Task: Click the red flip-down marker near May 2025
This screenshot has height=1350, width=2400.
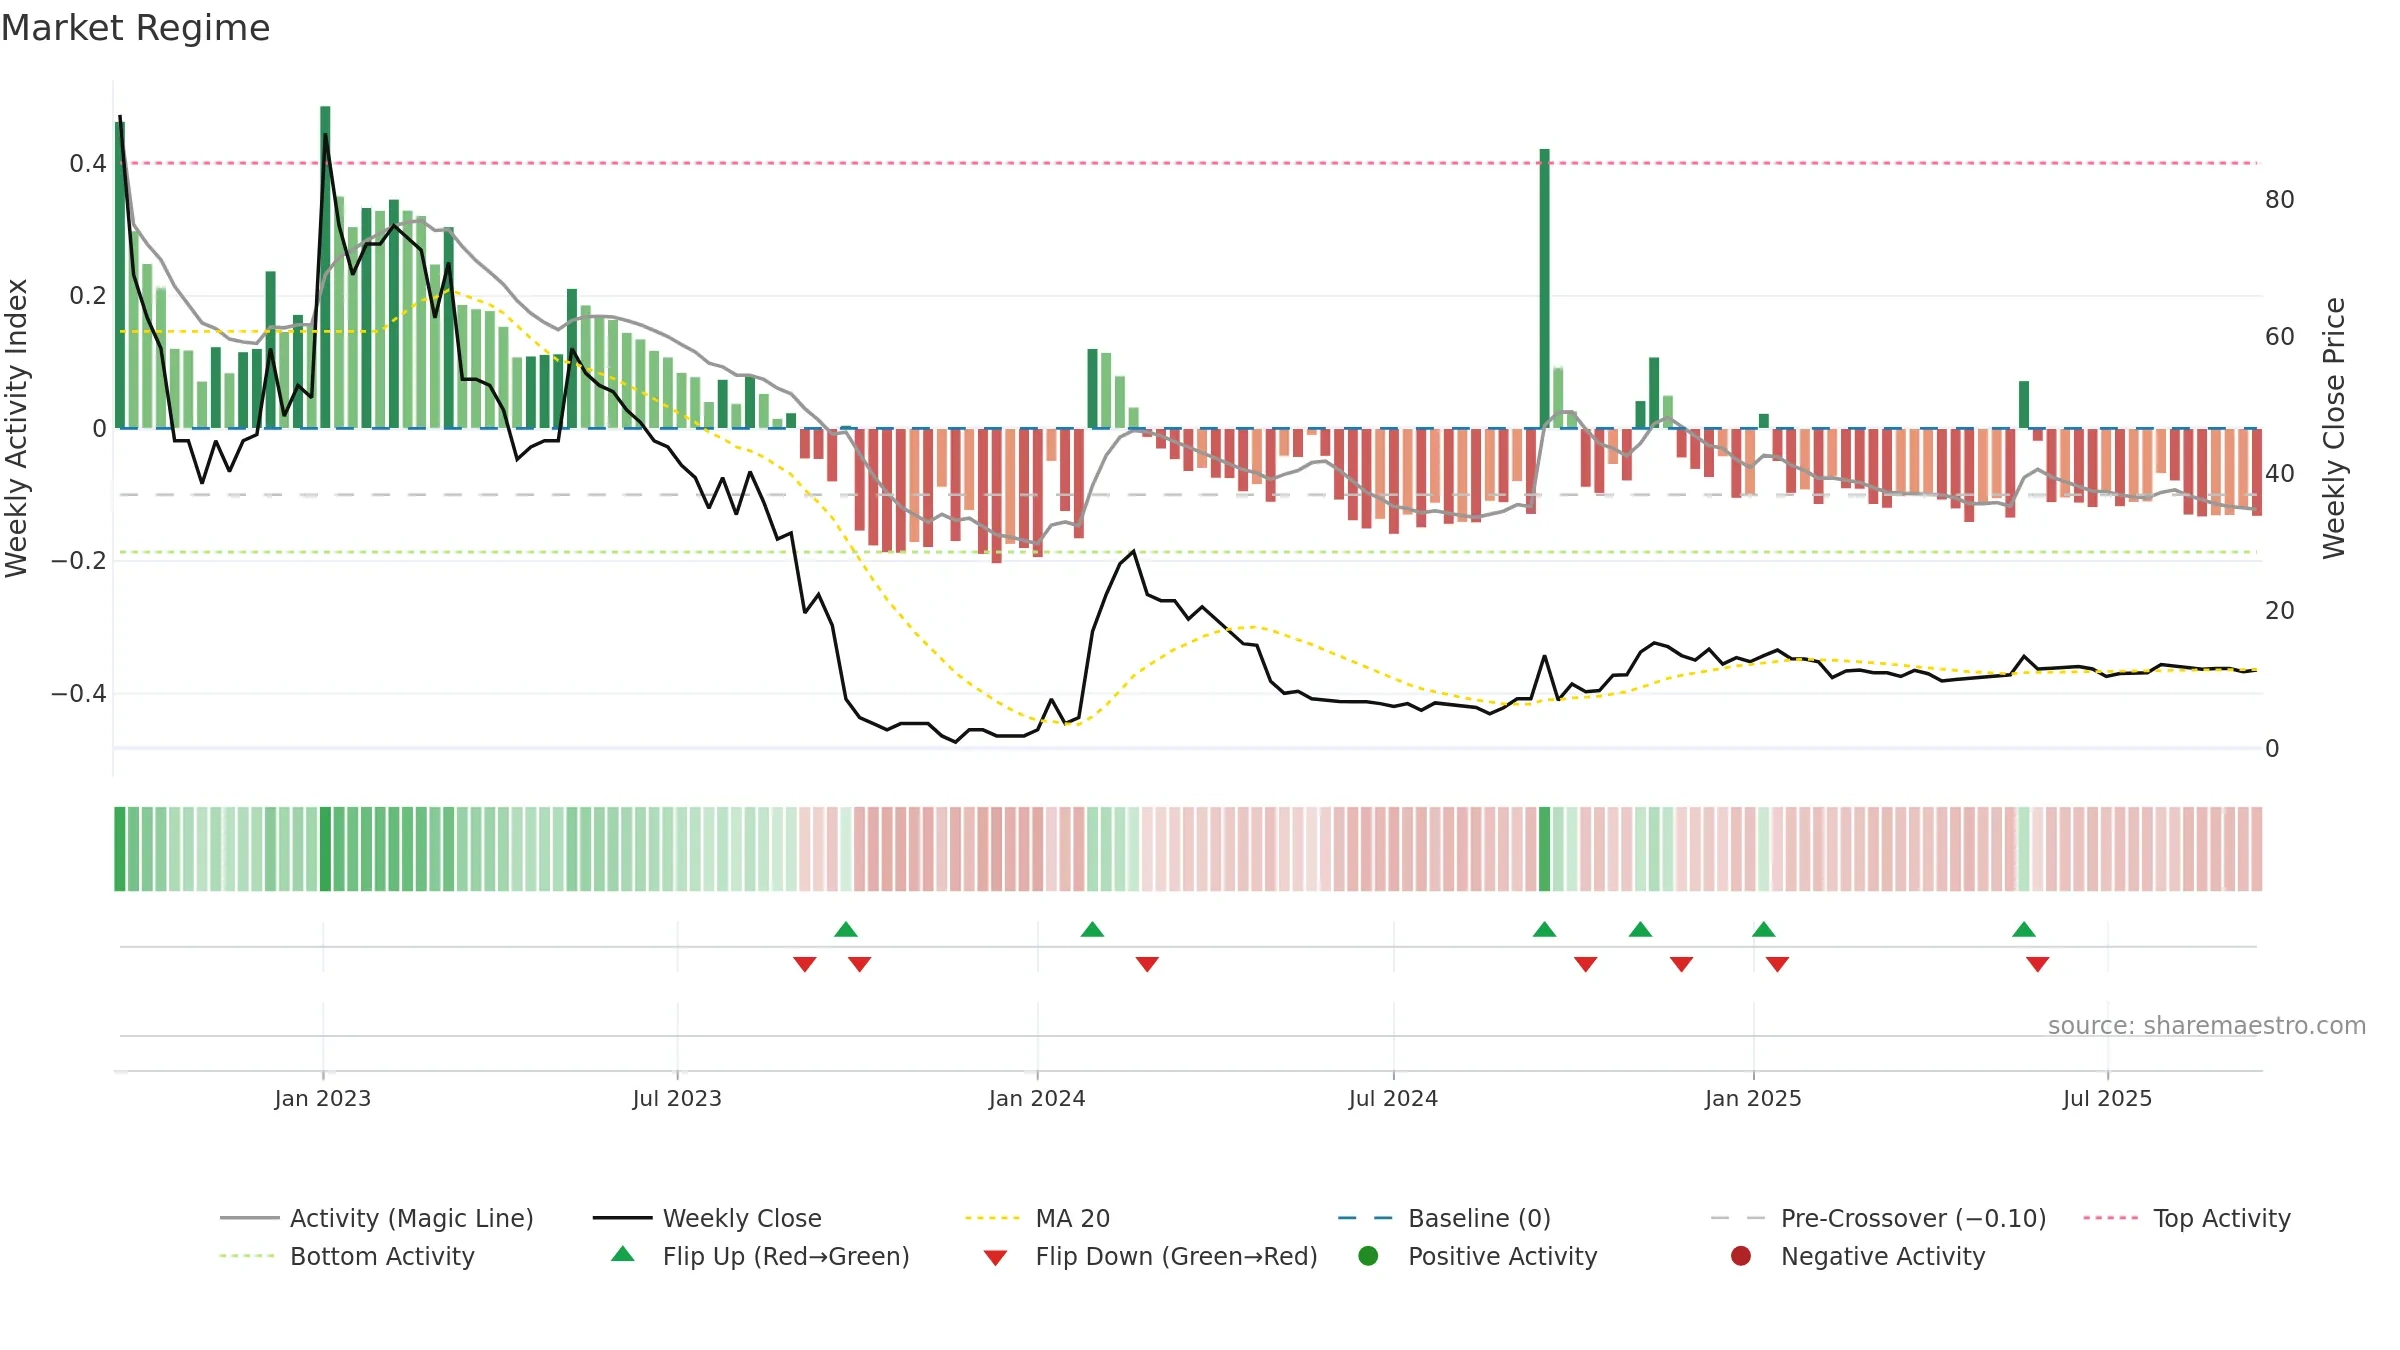Action: [2038, 964]
